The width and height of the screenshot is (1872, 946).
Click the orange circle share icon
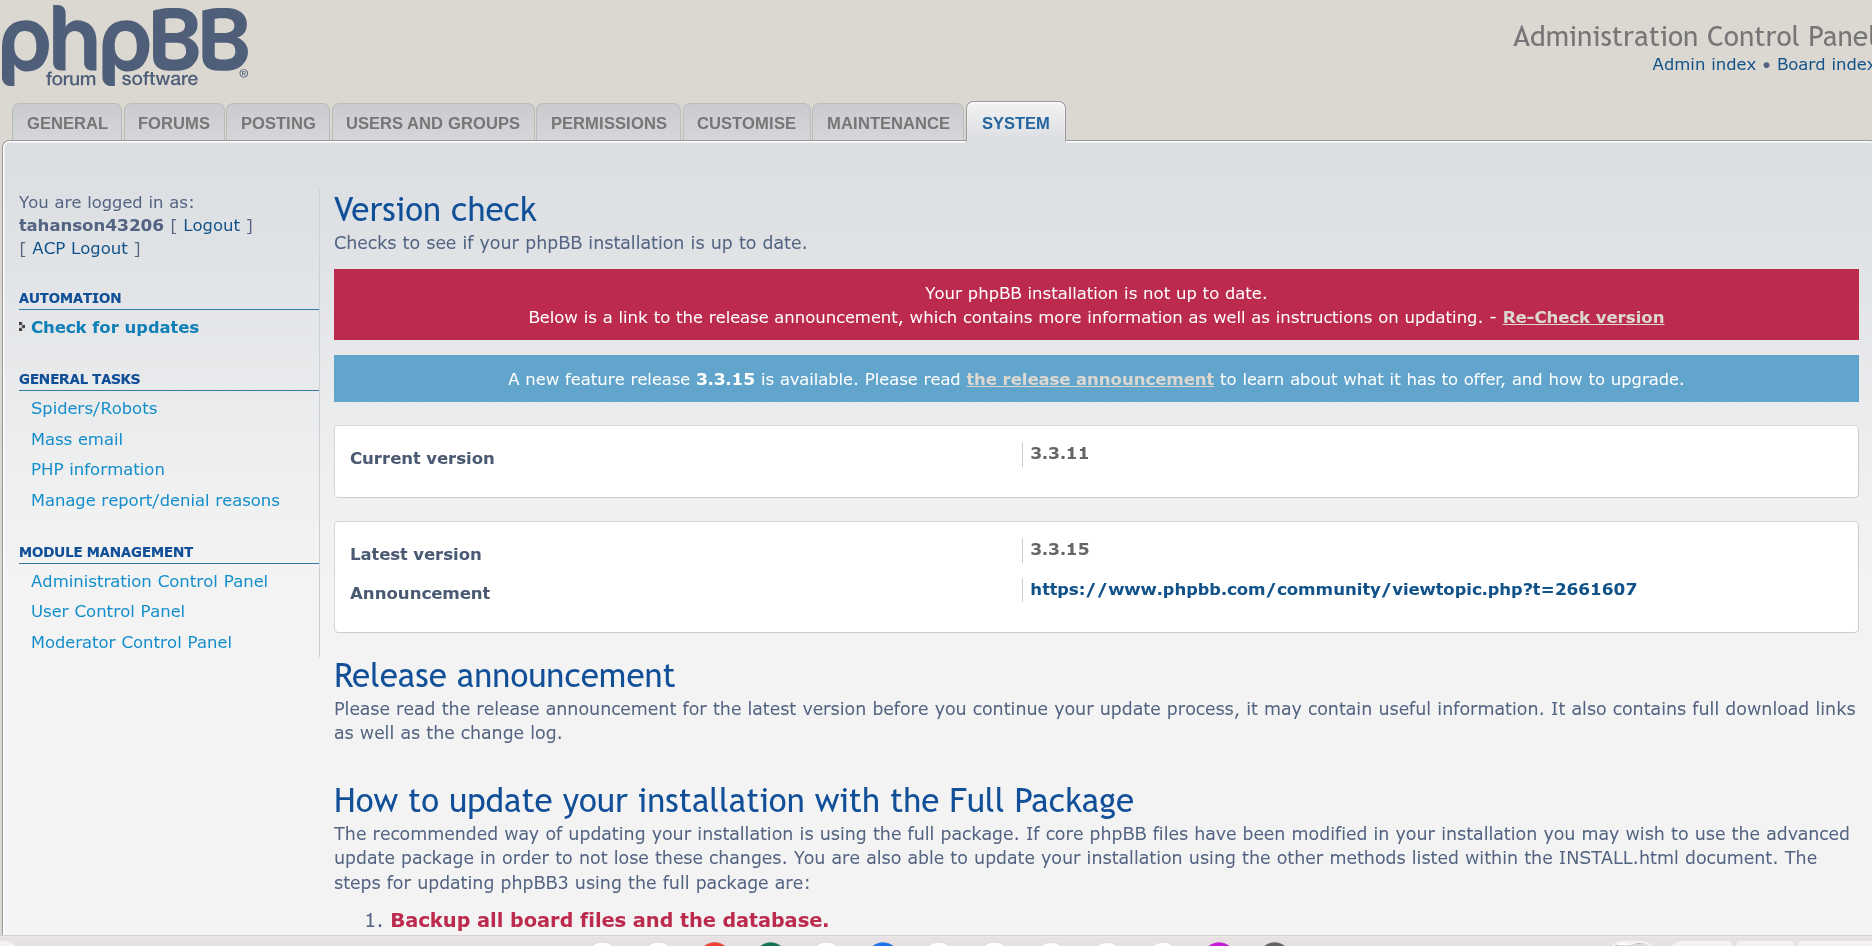pos(714,944)
